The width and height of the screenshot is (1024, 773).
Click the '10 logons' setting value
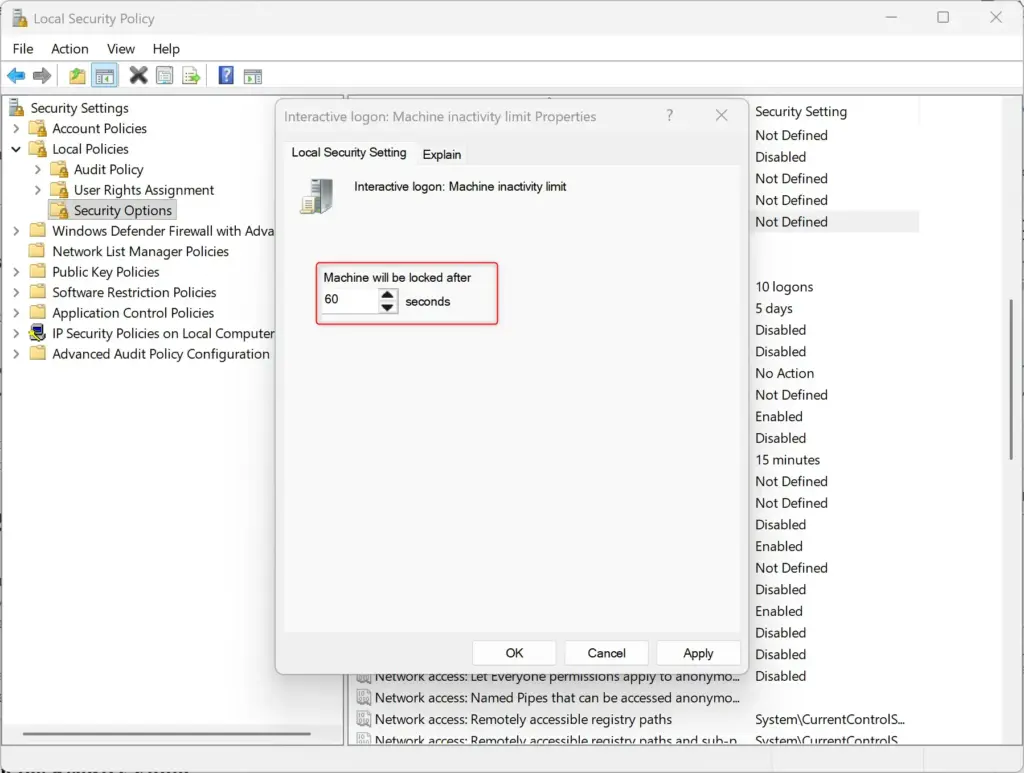[x=784, y=287]
